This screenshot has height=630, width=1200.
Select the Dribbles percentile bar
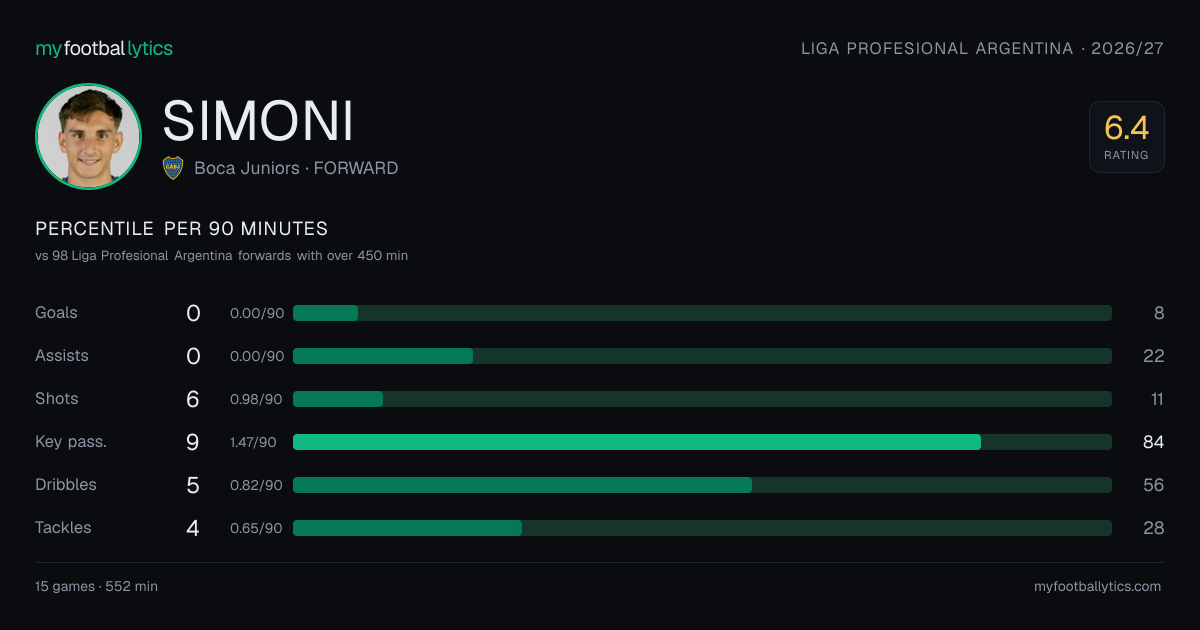click(x=702, y=485)
